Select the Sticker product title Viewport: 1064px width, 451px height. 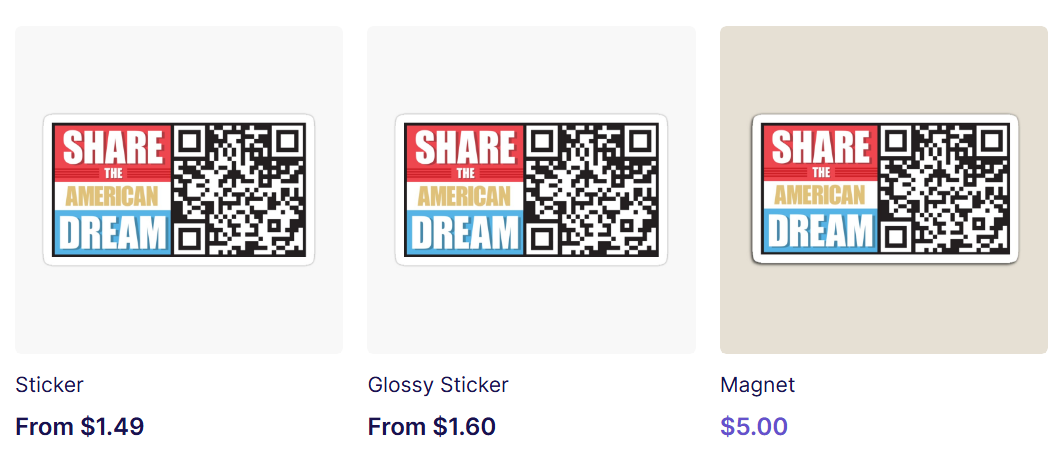[x=50, y=385]
